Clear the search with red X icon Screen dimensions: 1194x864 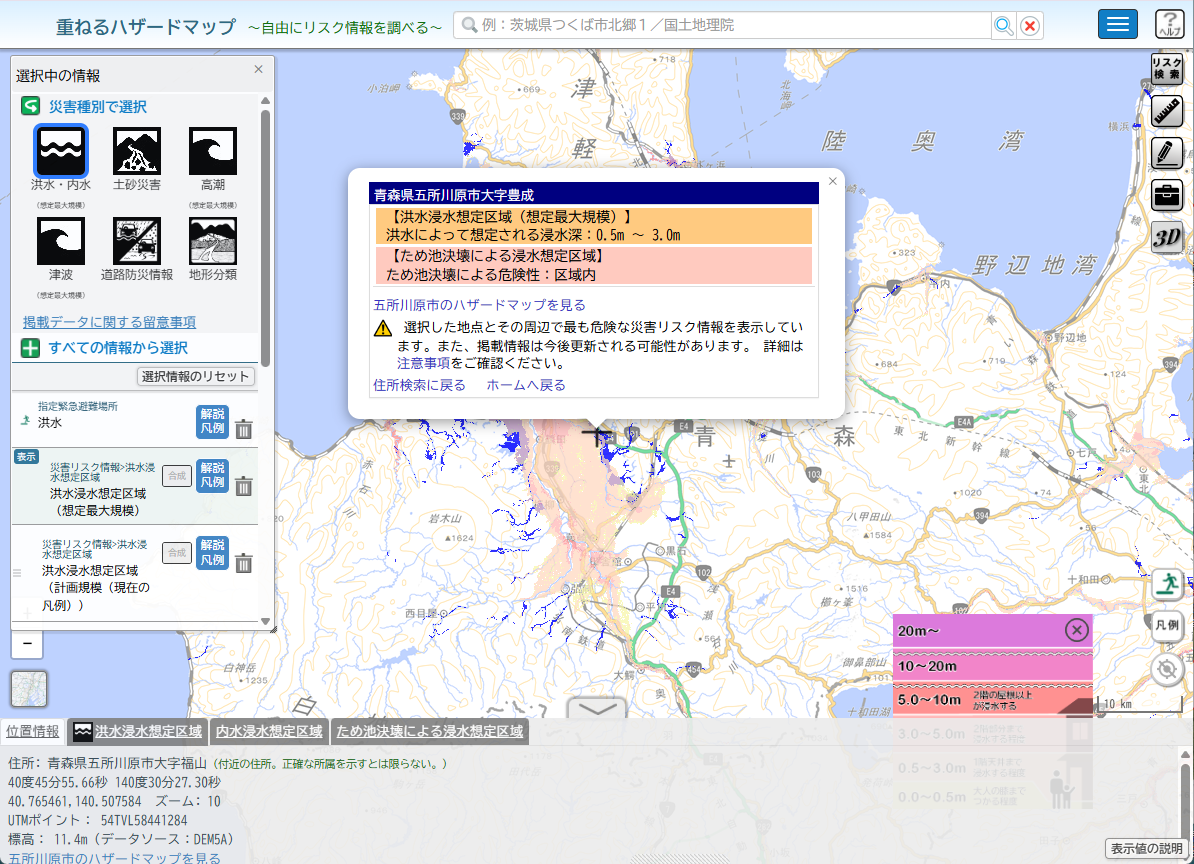(1030, 26)
